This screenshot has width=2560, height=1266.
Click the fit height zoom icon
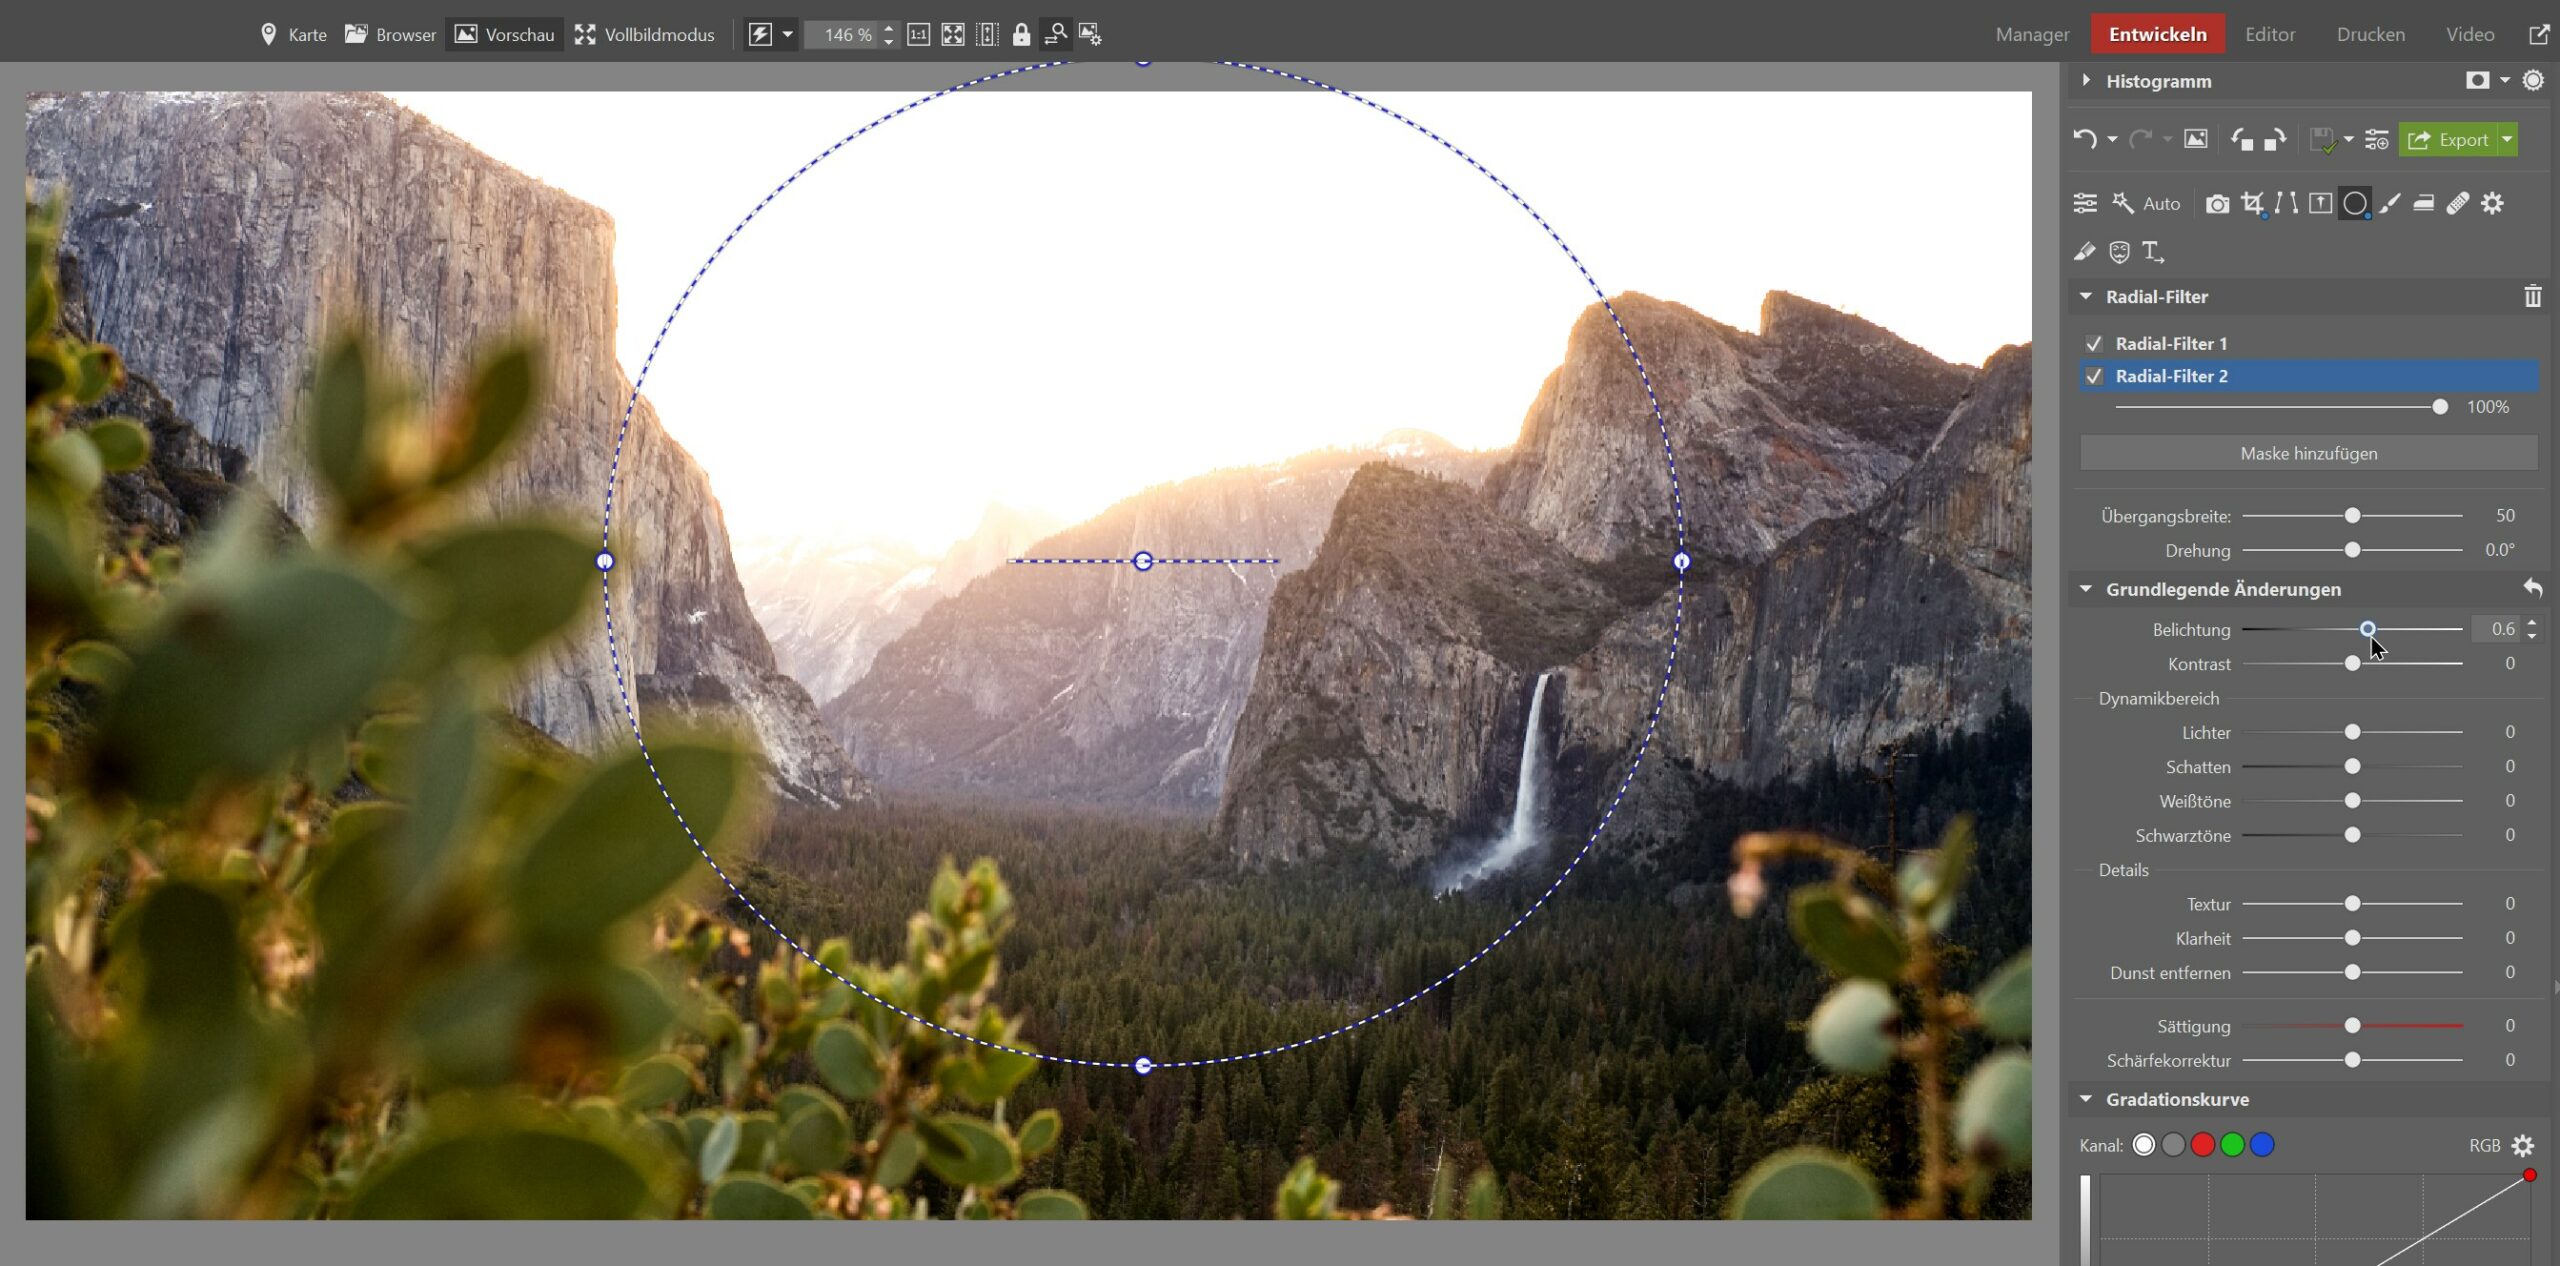[987, 35]
